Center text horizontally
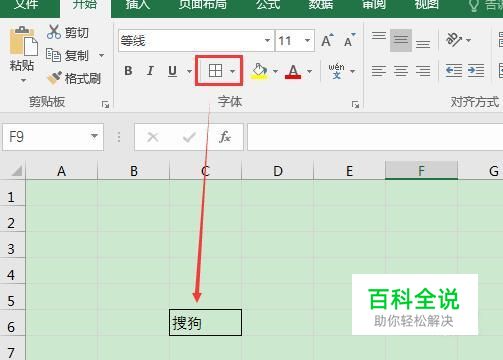 pos(401,71)
